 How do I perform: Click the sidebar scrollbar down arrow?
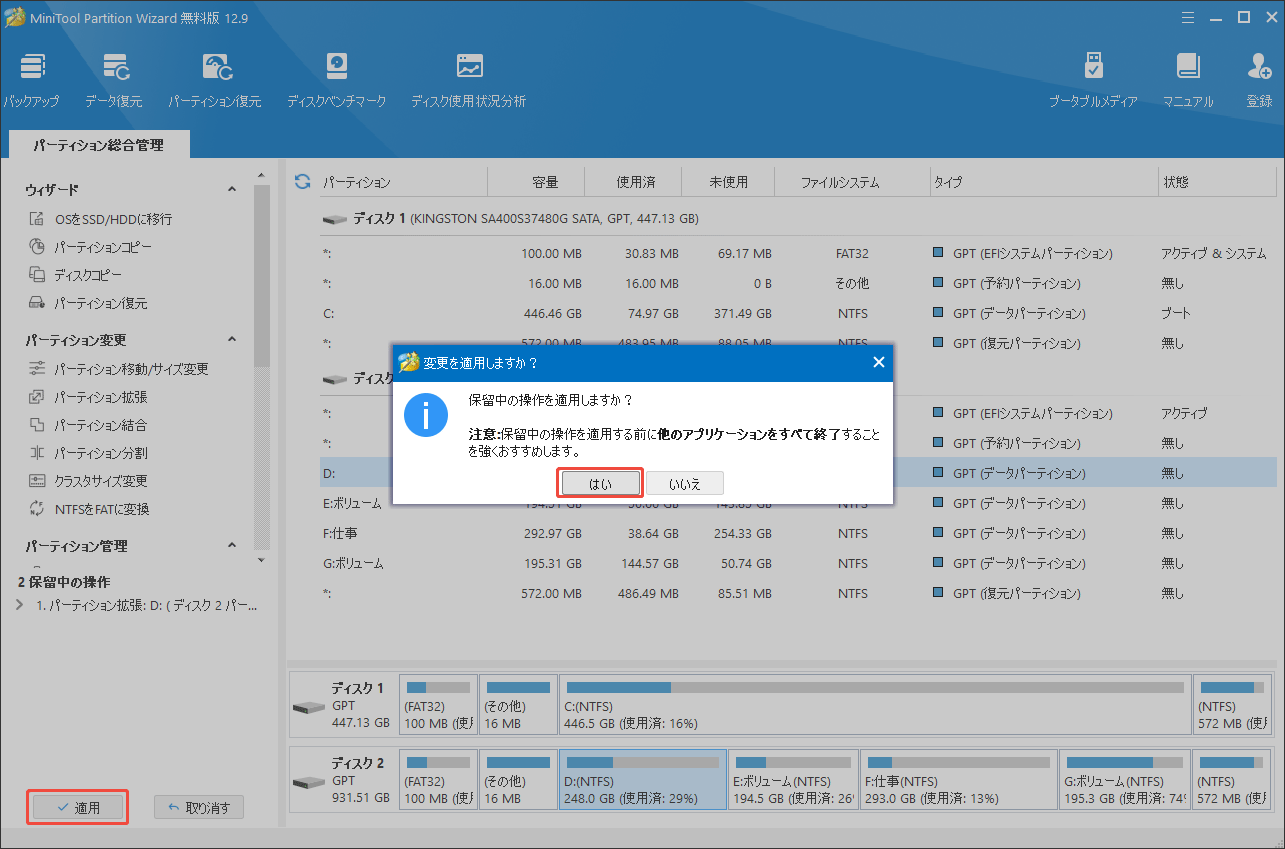261,559
